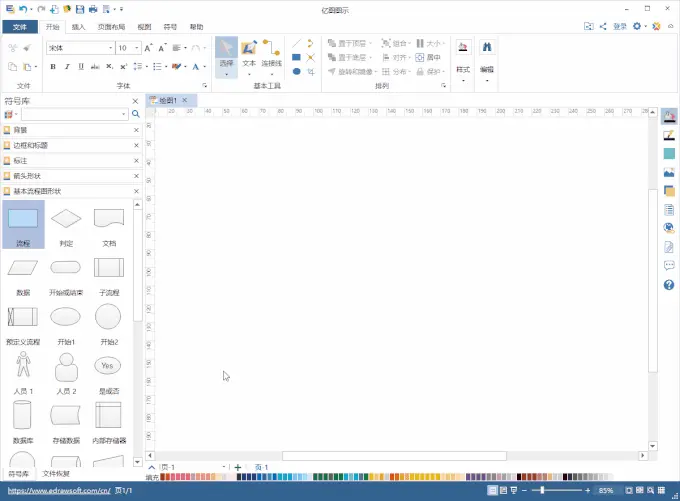The width and height of the screenshot is (680, 501).
Task: Switch to the 帮助 ribbon tab
Action: tap(196, 27)
